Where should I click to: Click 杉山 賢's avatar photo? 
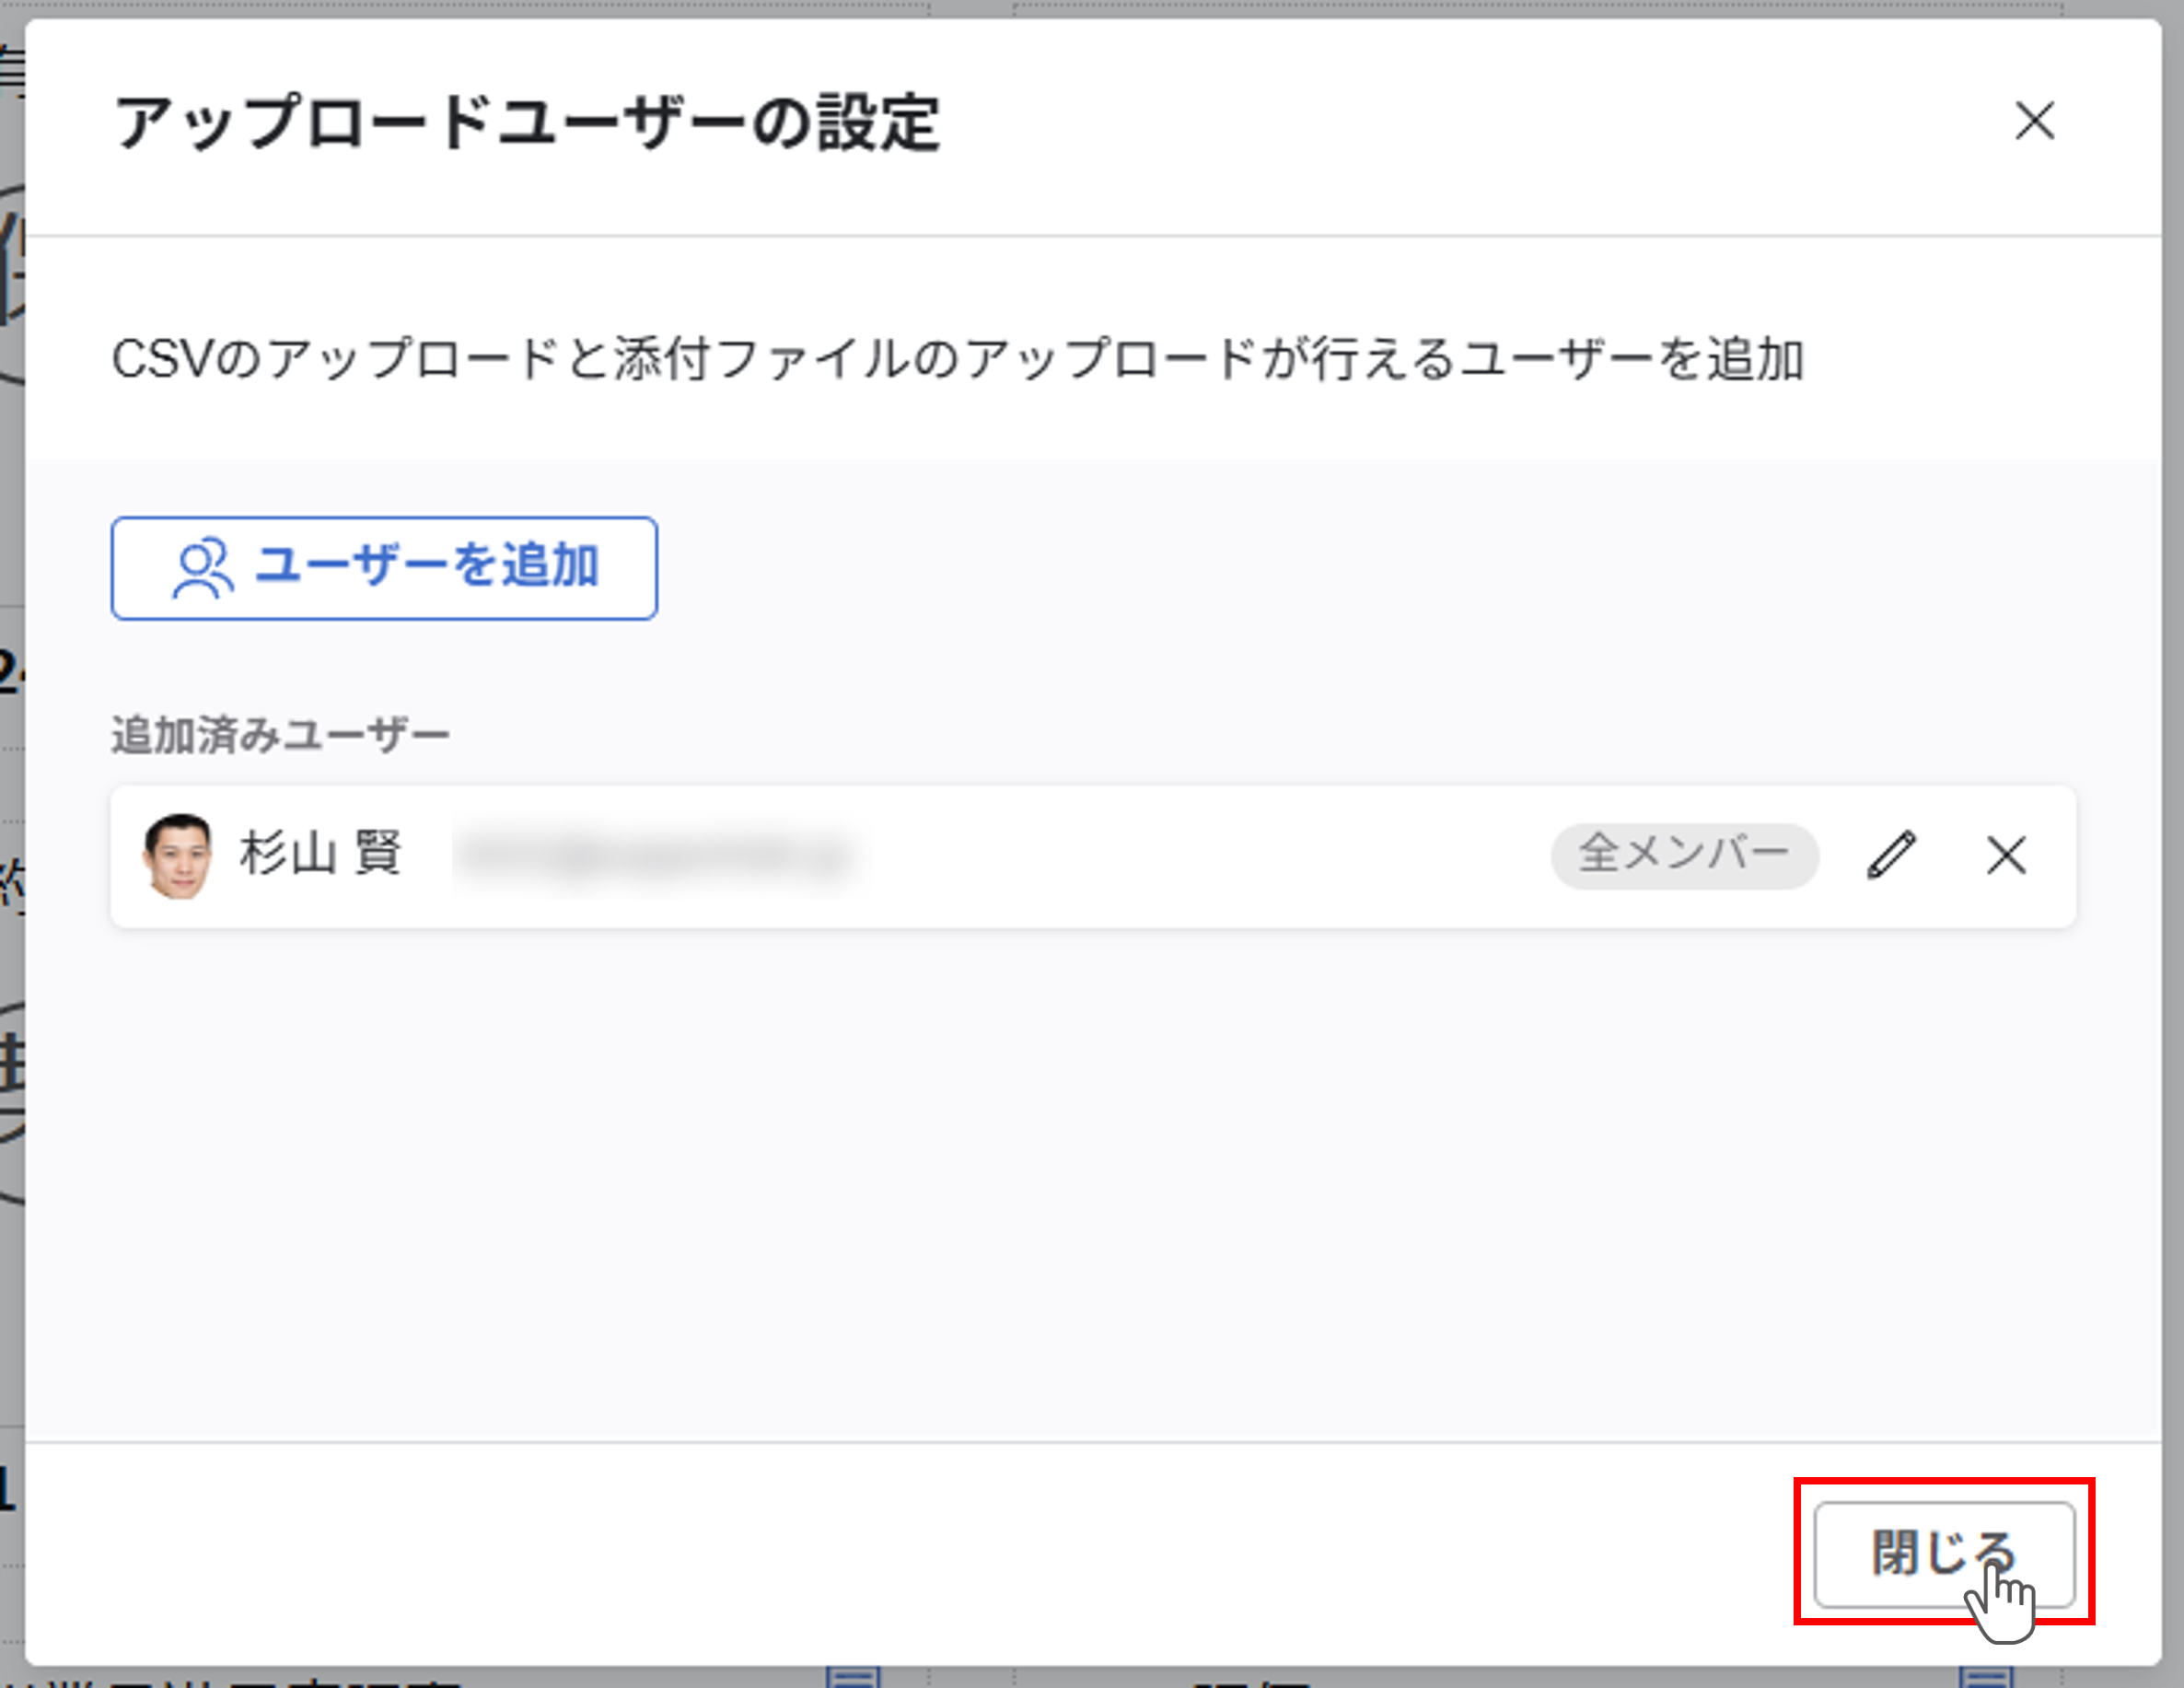click(x=178, y=856)
